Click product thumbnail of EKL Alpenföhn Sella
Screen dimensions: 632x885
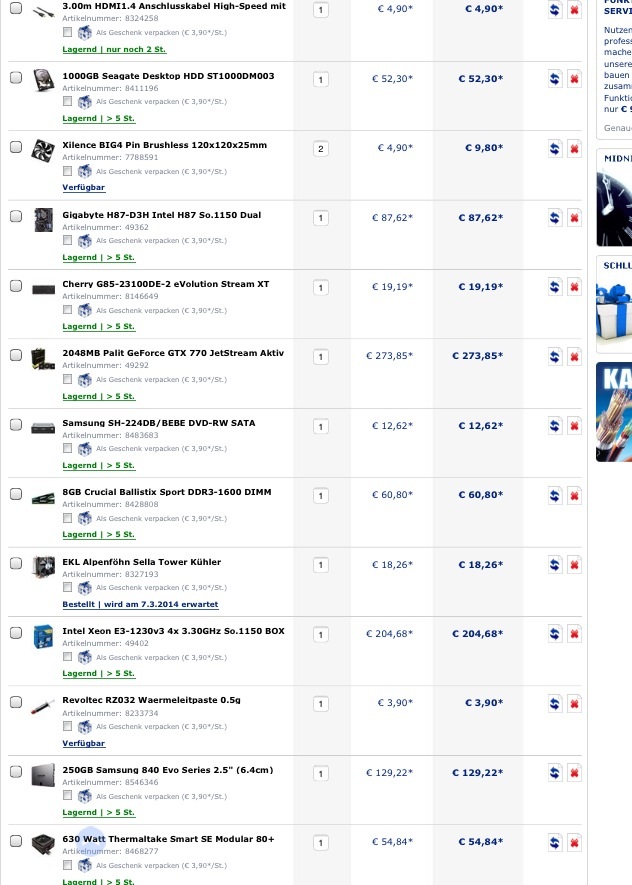click(x=43, y=565)
